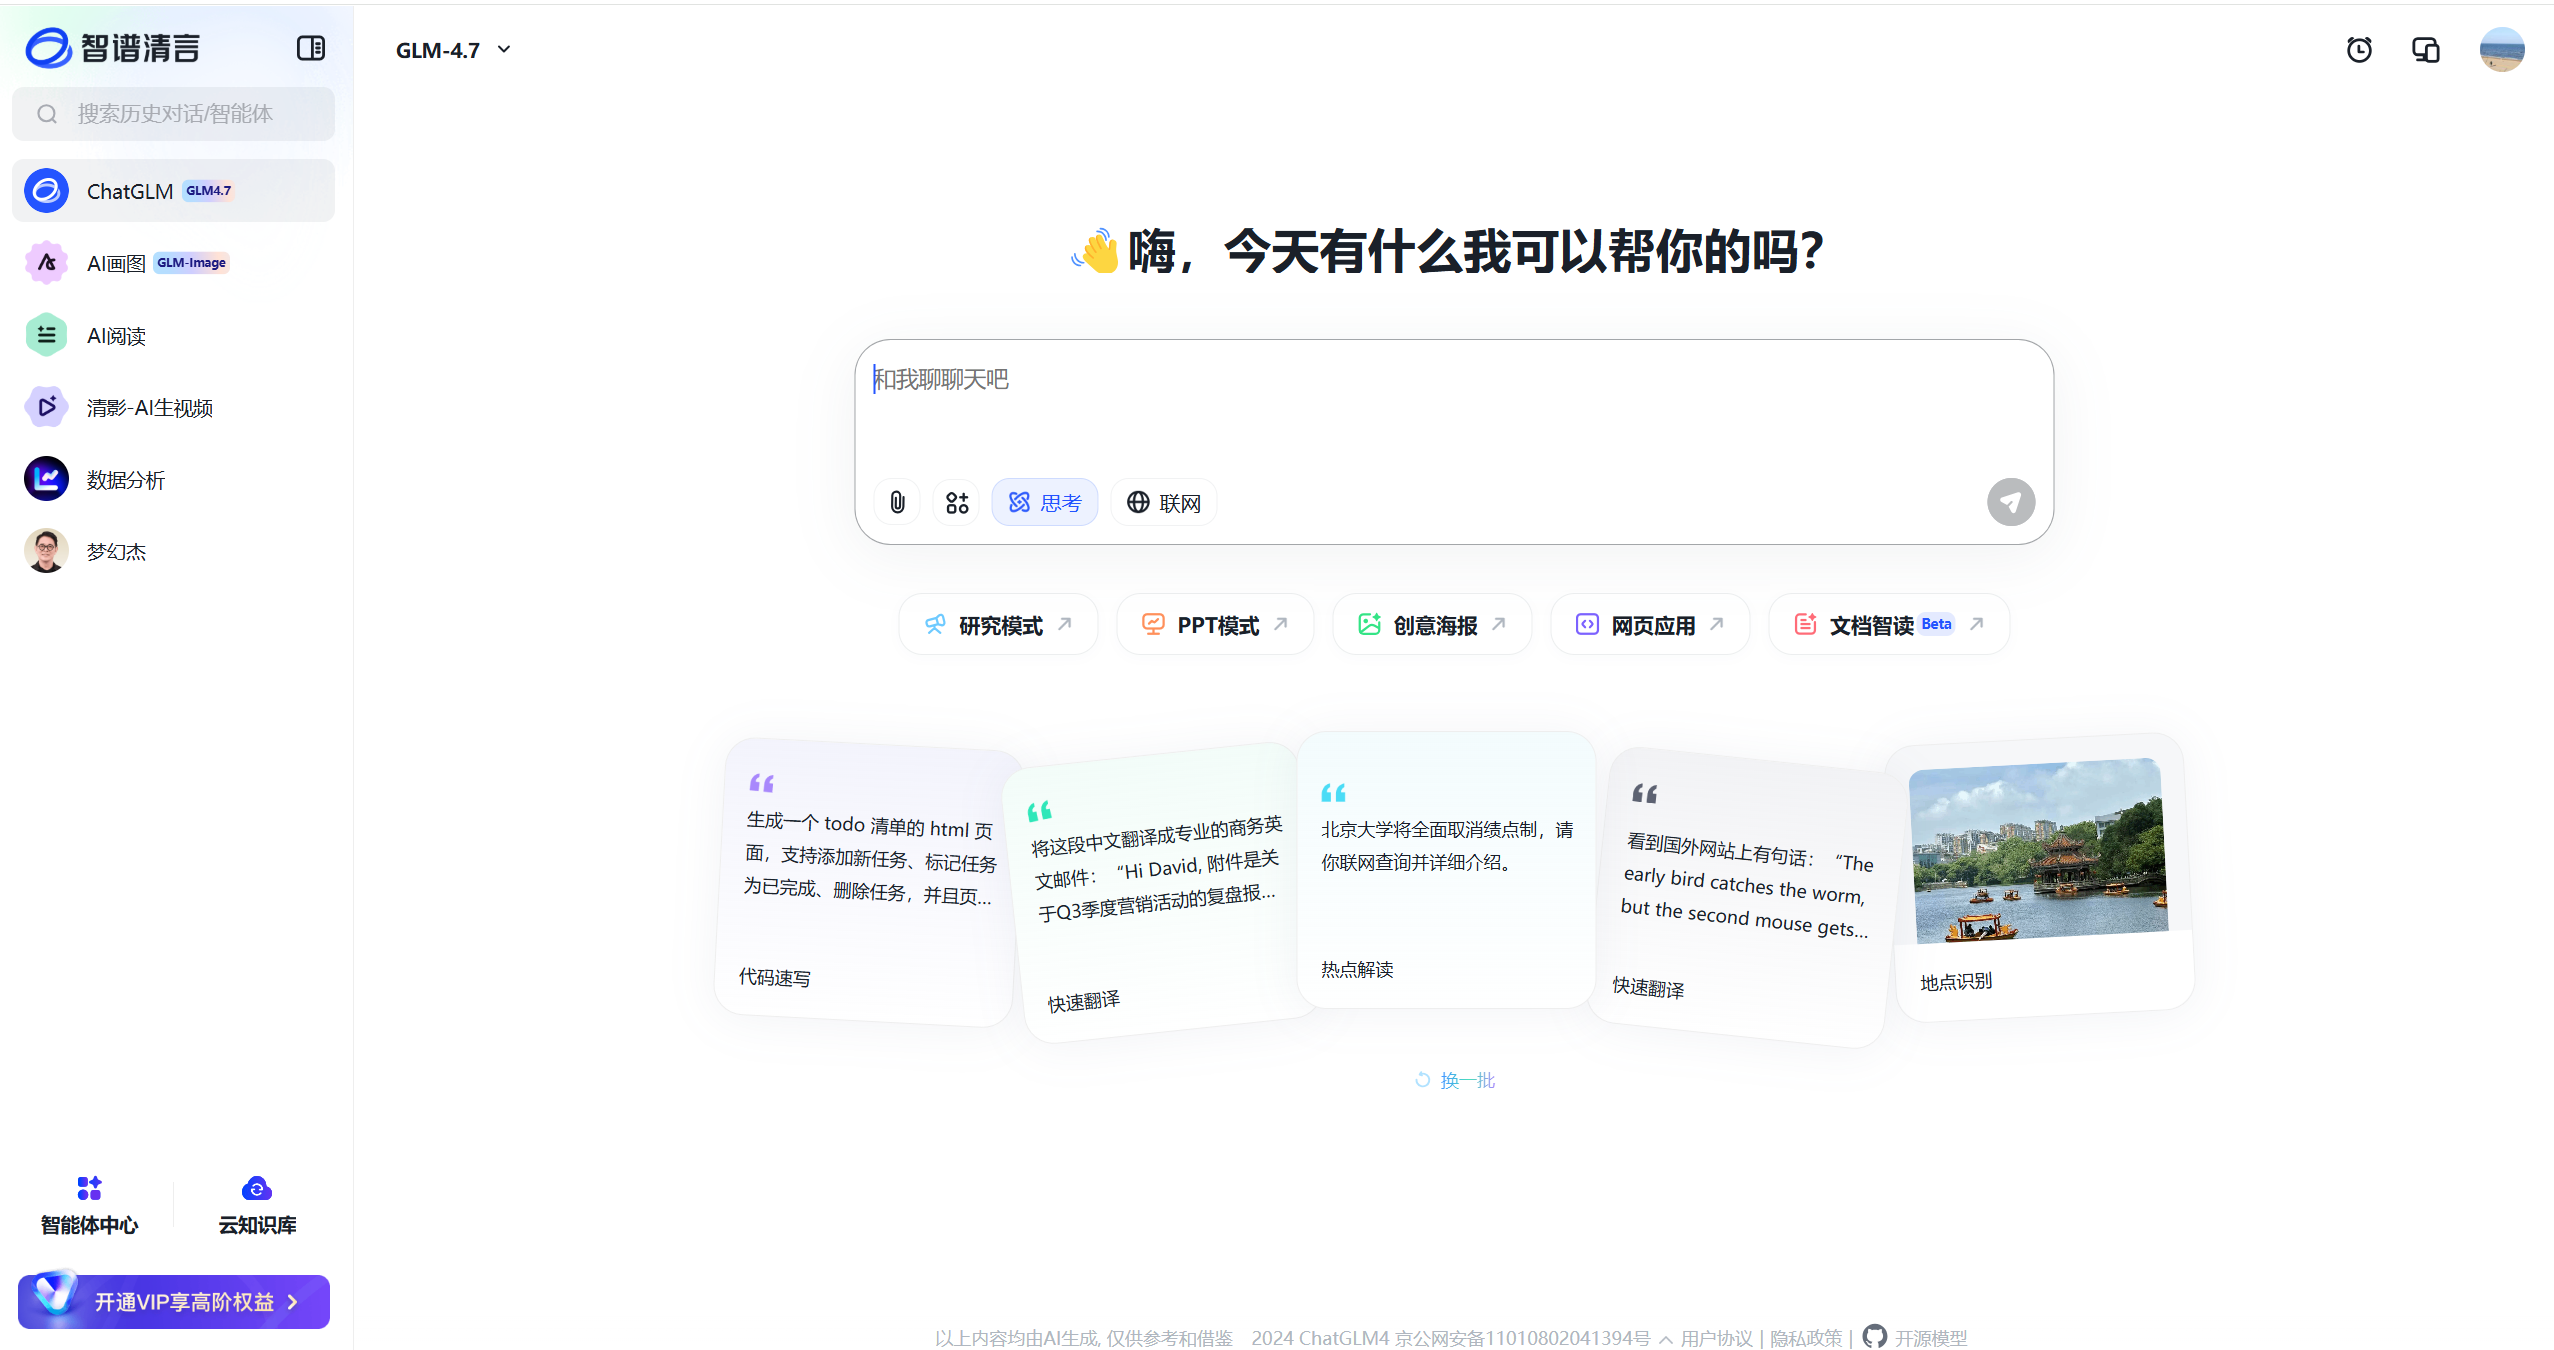The width and height of the screenshot is (2554, 1350).
Task: Open the 隐私政策 link
Action: tap(1804, 1337)
